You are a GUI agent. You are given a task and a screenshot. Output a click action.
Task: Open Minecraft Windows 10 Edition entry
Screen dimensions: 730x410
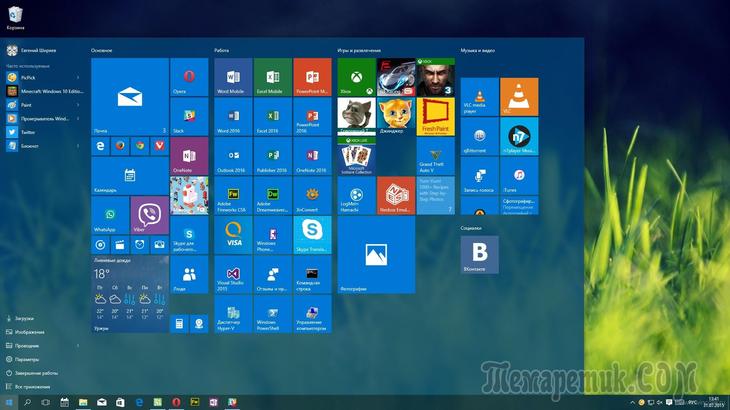(x=45, y=91)
